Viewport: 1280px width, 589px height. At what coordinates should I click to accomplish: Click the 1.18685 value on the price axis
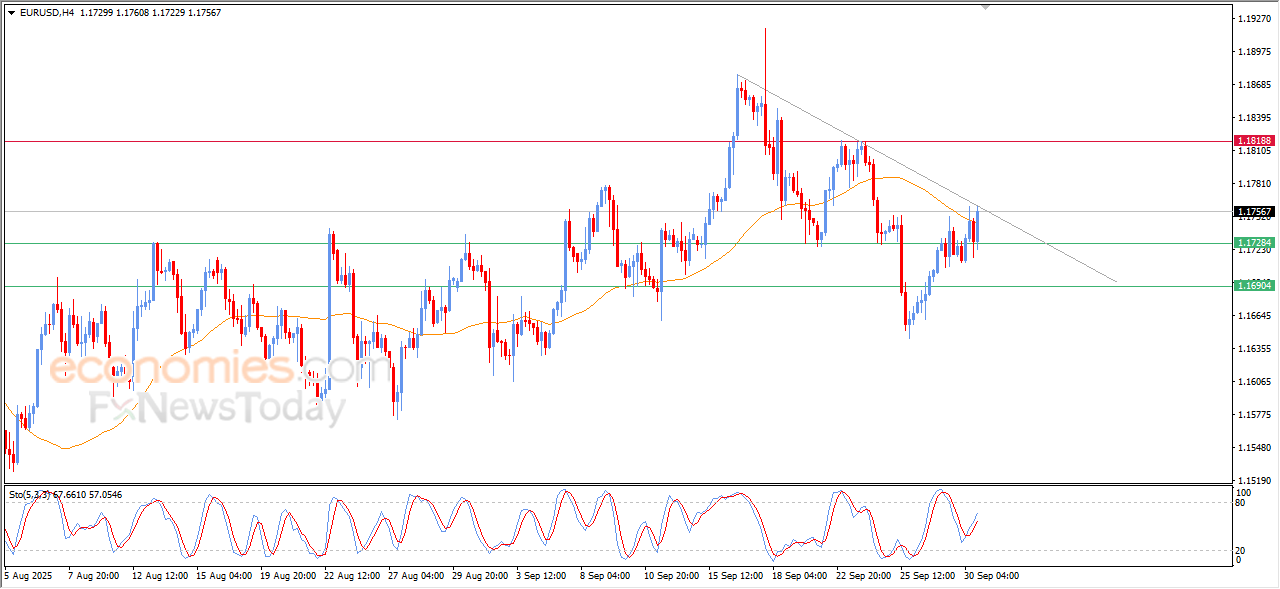click(1254, 85)
